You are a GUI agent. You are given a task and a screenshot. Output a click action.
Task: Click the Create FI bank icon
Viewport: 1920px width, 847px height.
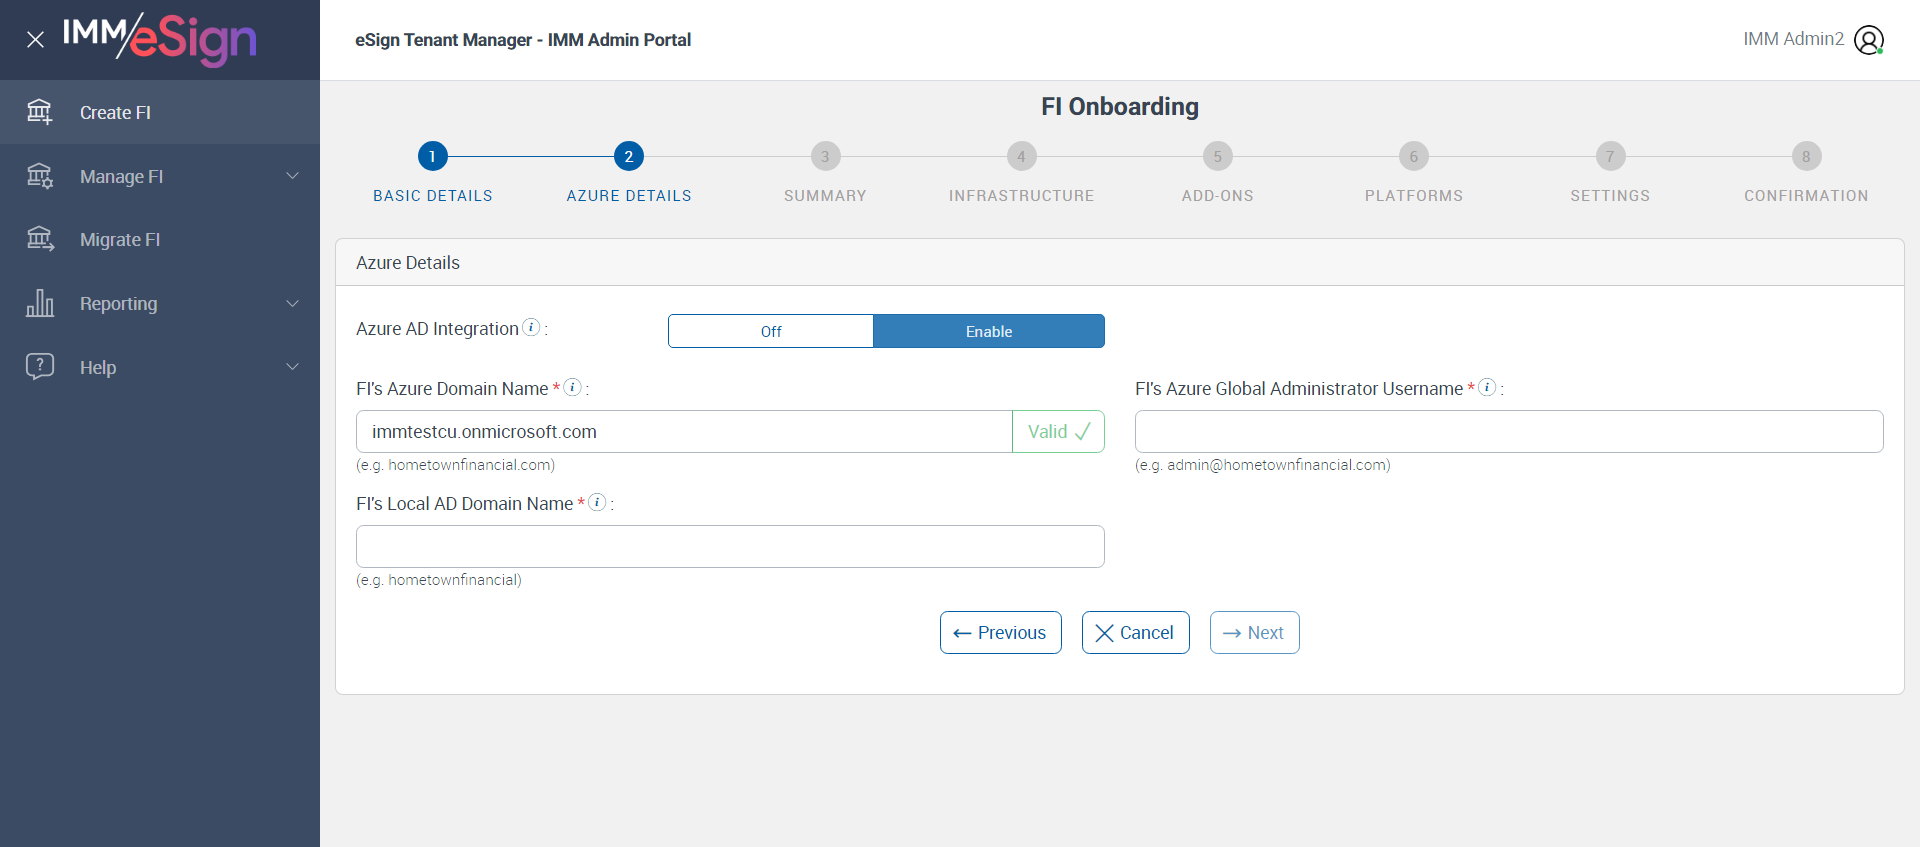click(x=40, y=112)
